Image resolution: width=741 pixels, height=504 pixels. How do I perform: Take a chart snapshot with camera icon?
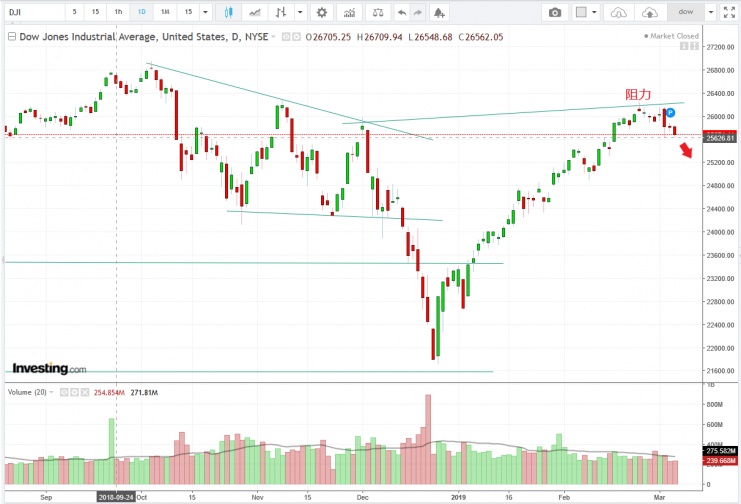pyautogui.click(x=556, y=12)
